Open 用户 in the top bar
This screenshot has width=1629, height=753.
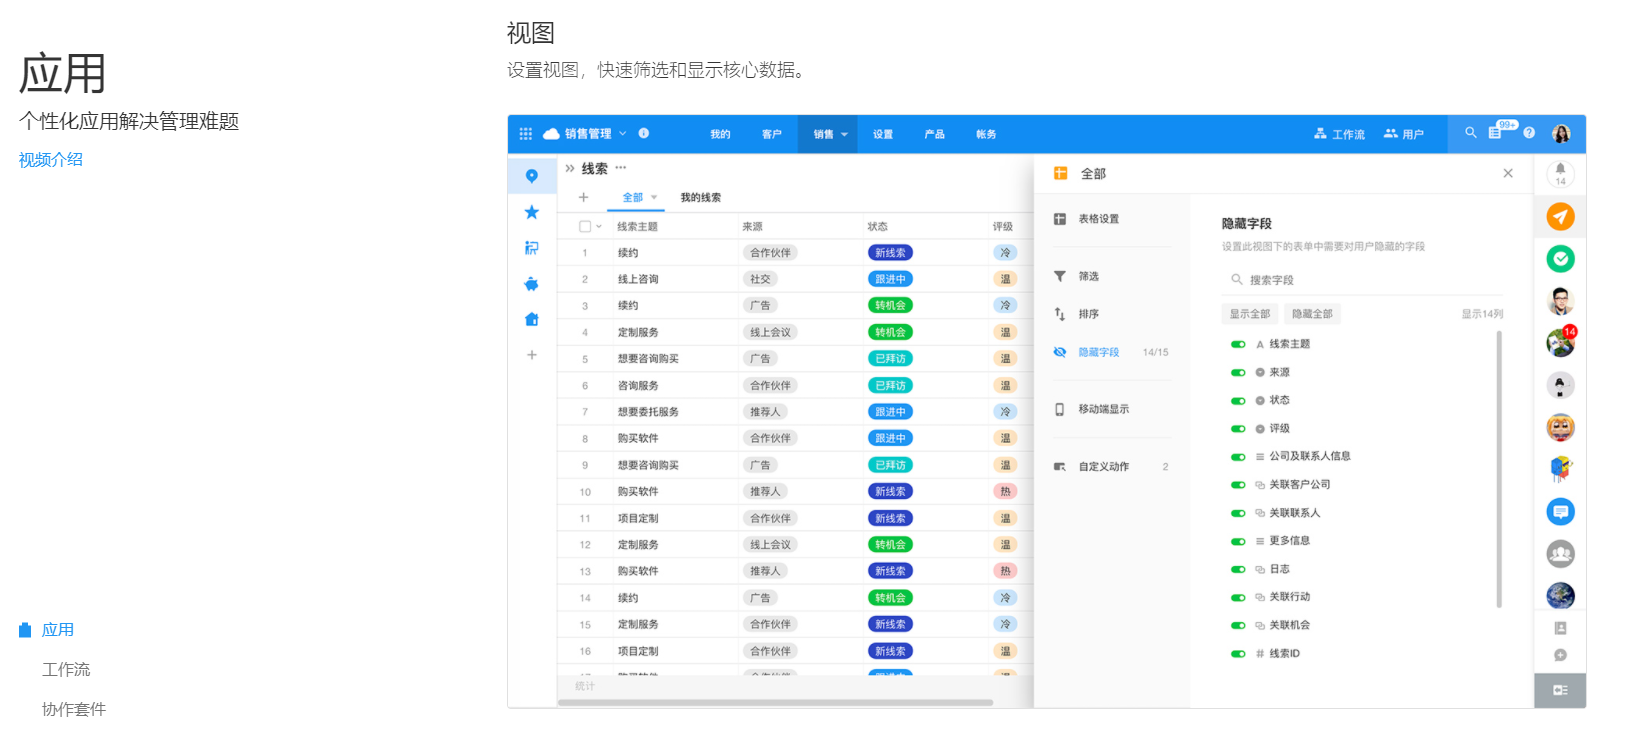pos(1404,134)
